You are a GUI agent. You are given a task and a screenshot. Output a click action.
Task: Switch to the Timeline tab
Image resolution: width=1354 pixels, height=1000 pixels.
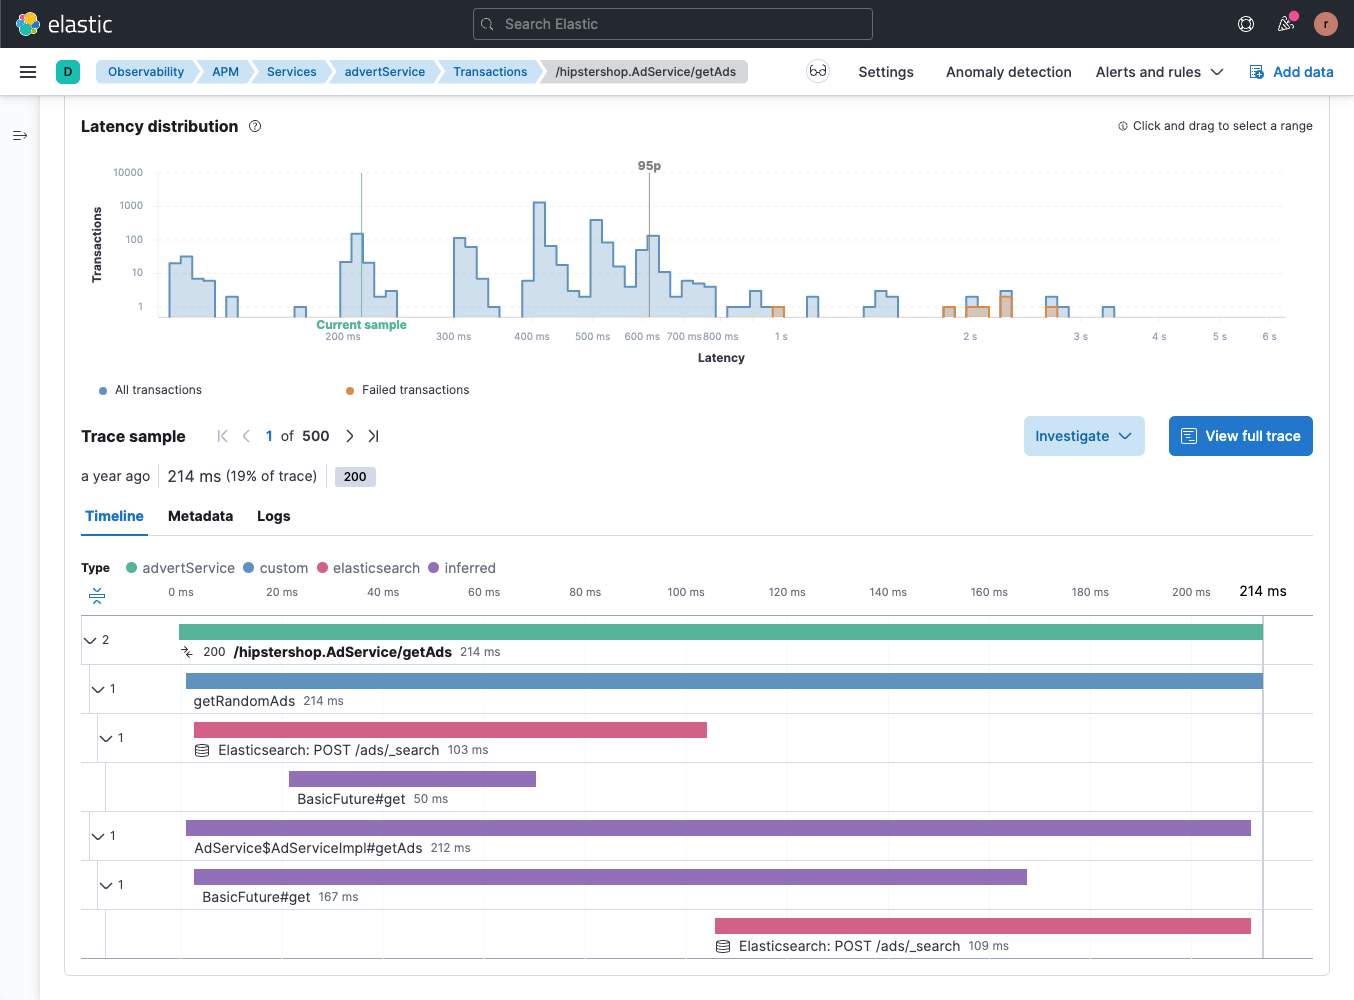(x=114, y=516)
